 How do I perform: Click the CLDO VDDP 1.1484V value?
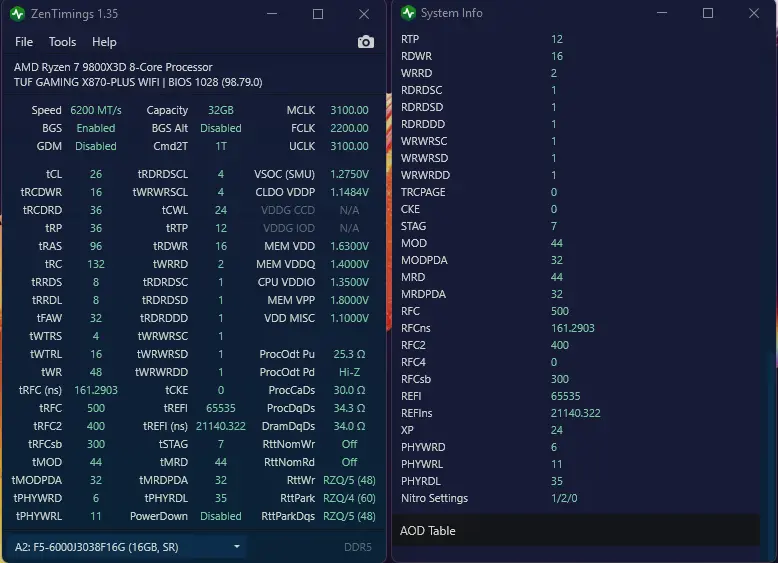click(349, 192)
